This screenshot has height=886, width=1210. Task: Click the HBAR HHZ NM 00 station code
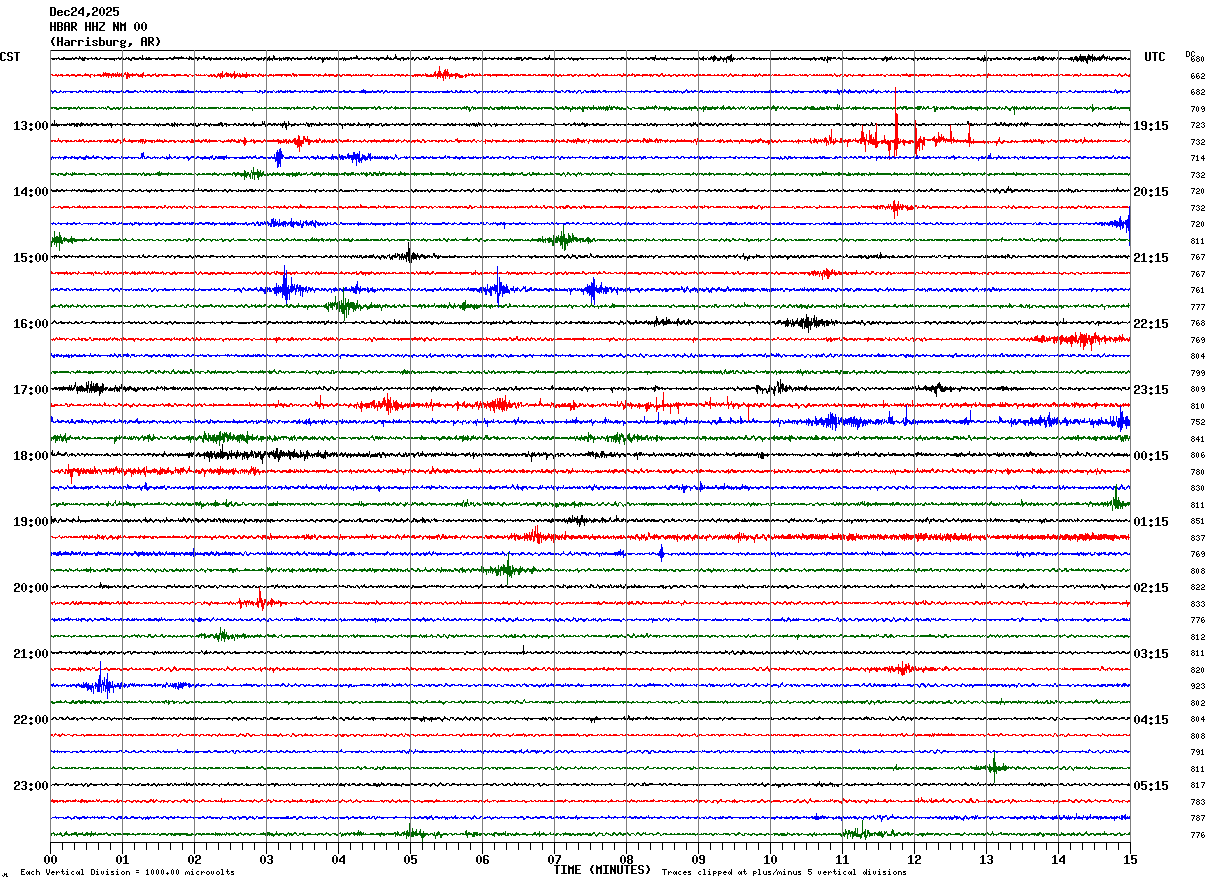tap(98, 27)
